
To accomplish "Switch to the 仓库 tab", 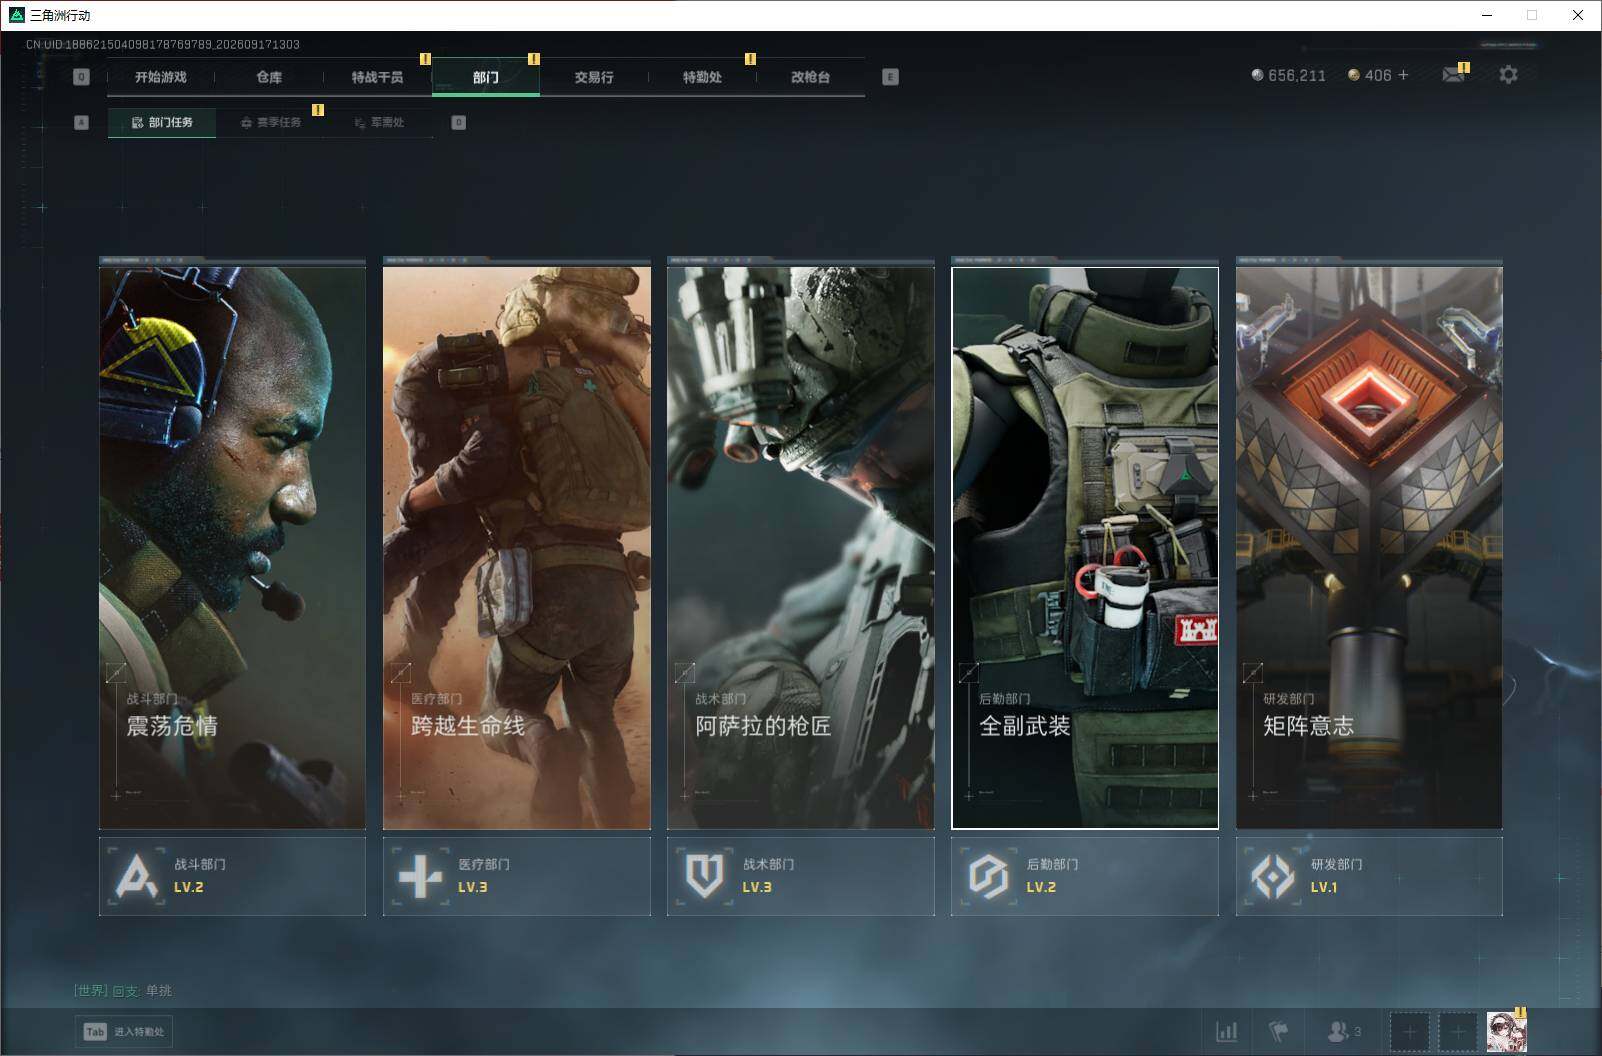I will [269, 77].
